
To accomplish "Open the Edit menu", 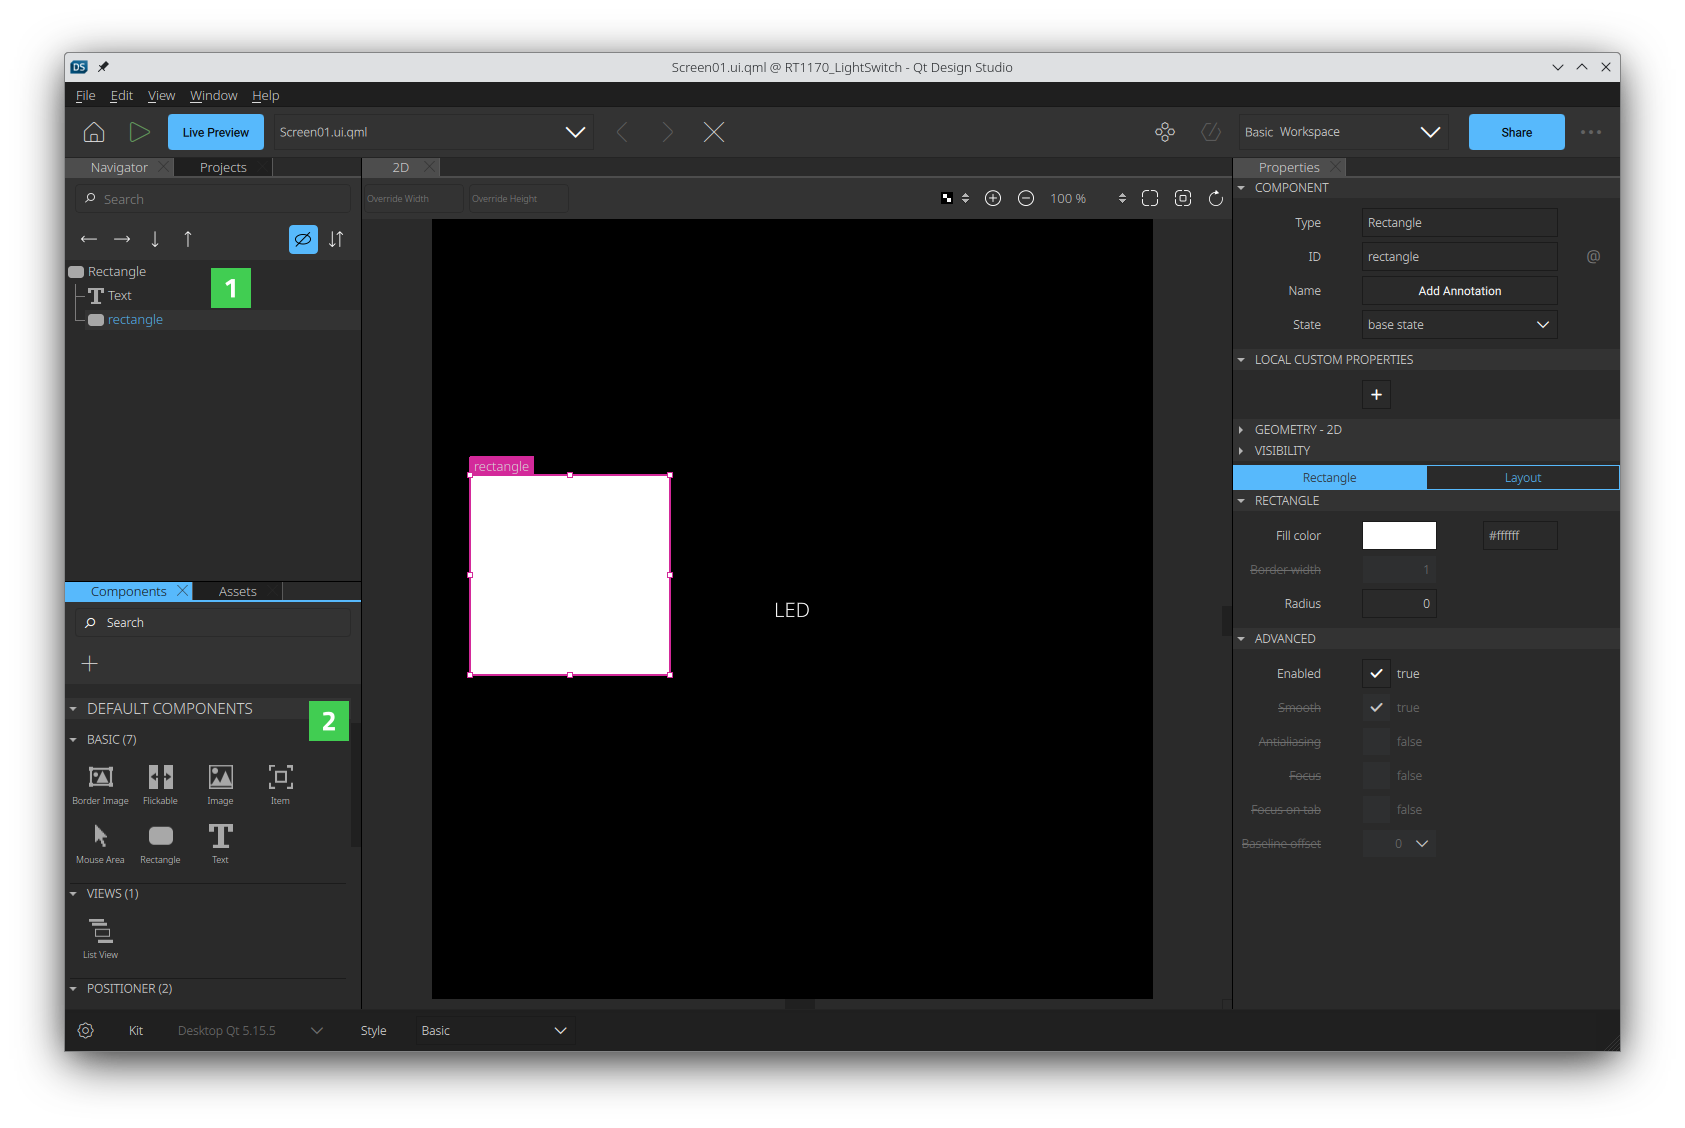I will [x=121, y=95].
